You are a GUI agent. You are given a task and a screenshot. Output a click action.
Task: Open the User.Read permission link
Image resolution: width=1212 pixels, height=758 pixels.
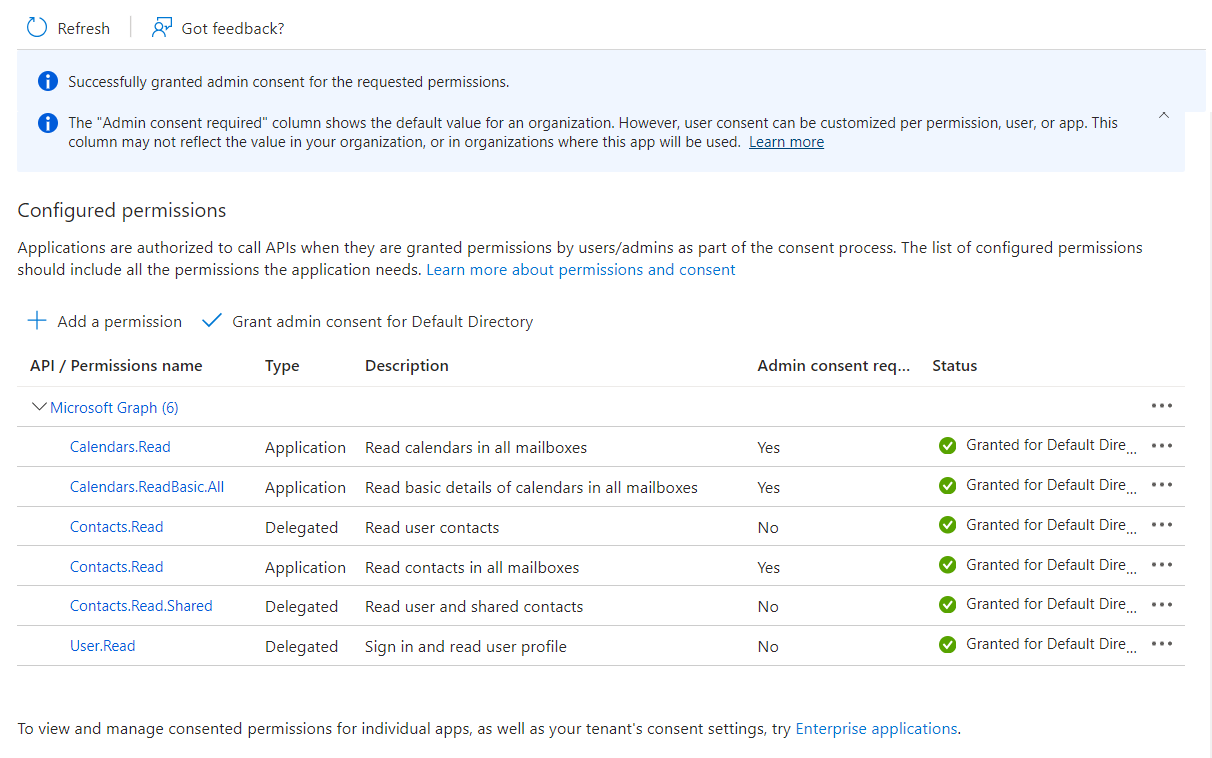(x=102, y=646)
